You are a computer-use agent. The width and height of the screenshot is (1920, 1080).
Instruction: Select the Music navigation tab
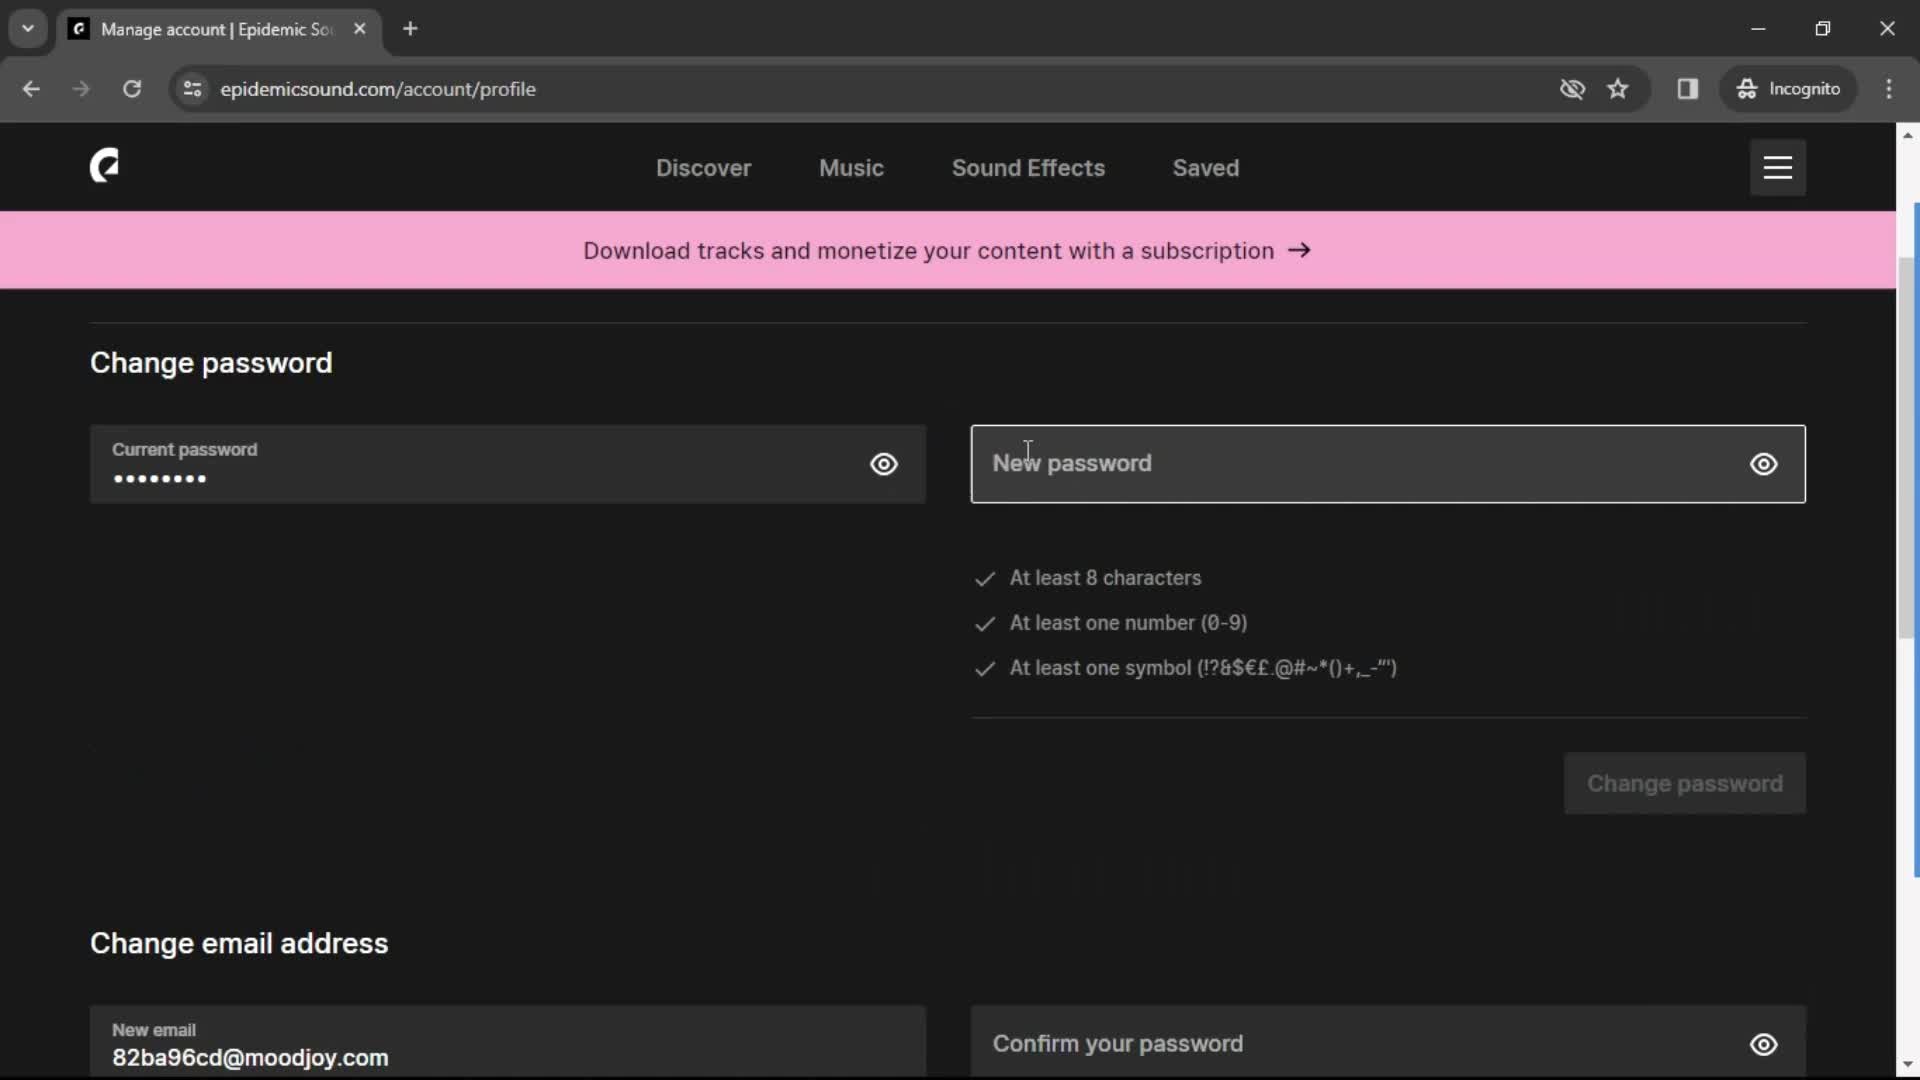[851, 167]
